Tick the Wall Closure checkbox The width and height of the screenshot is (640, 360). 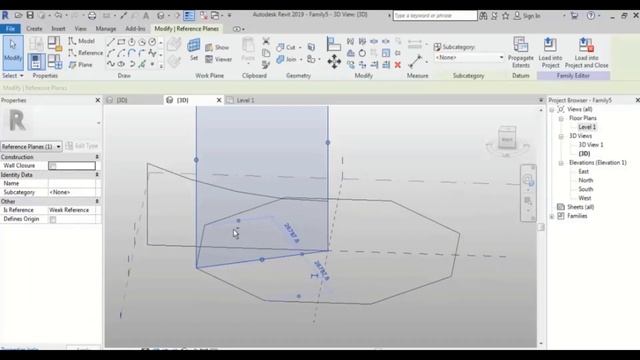point(53,166)
